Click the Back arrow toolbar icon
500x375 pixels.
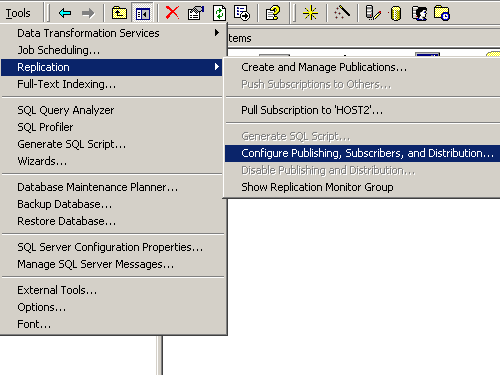click(65, 13)
